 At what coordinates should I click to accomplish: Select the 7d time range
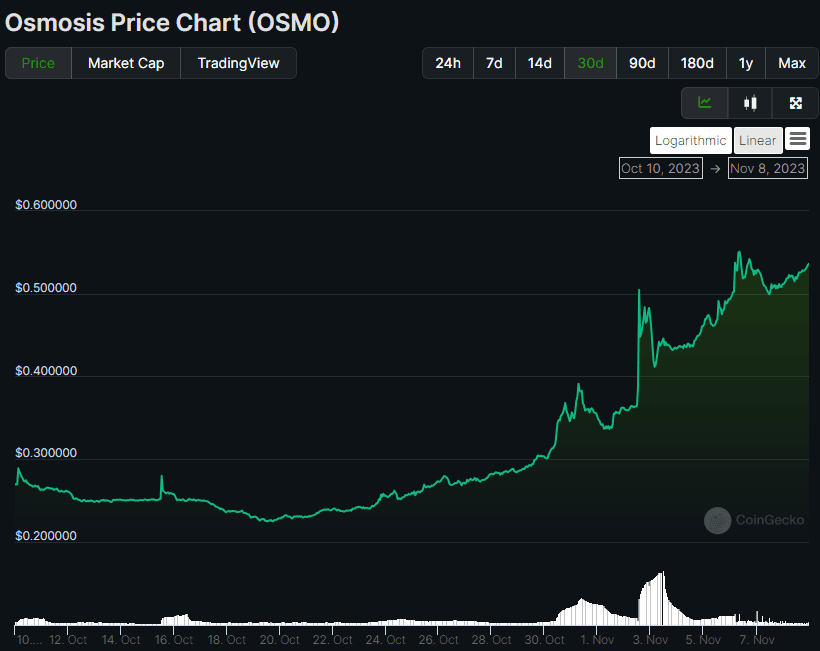pyautogui.click(x=494, y=63)
